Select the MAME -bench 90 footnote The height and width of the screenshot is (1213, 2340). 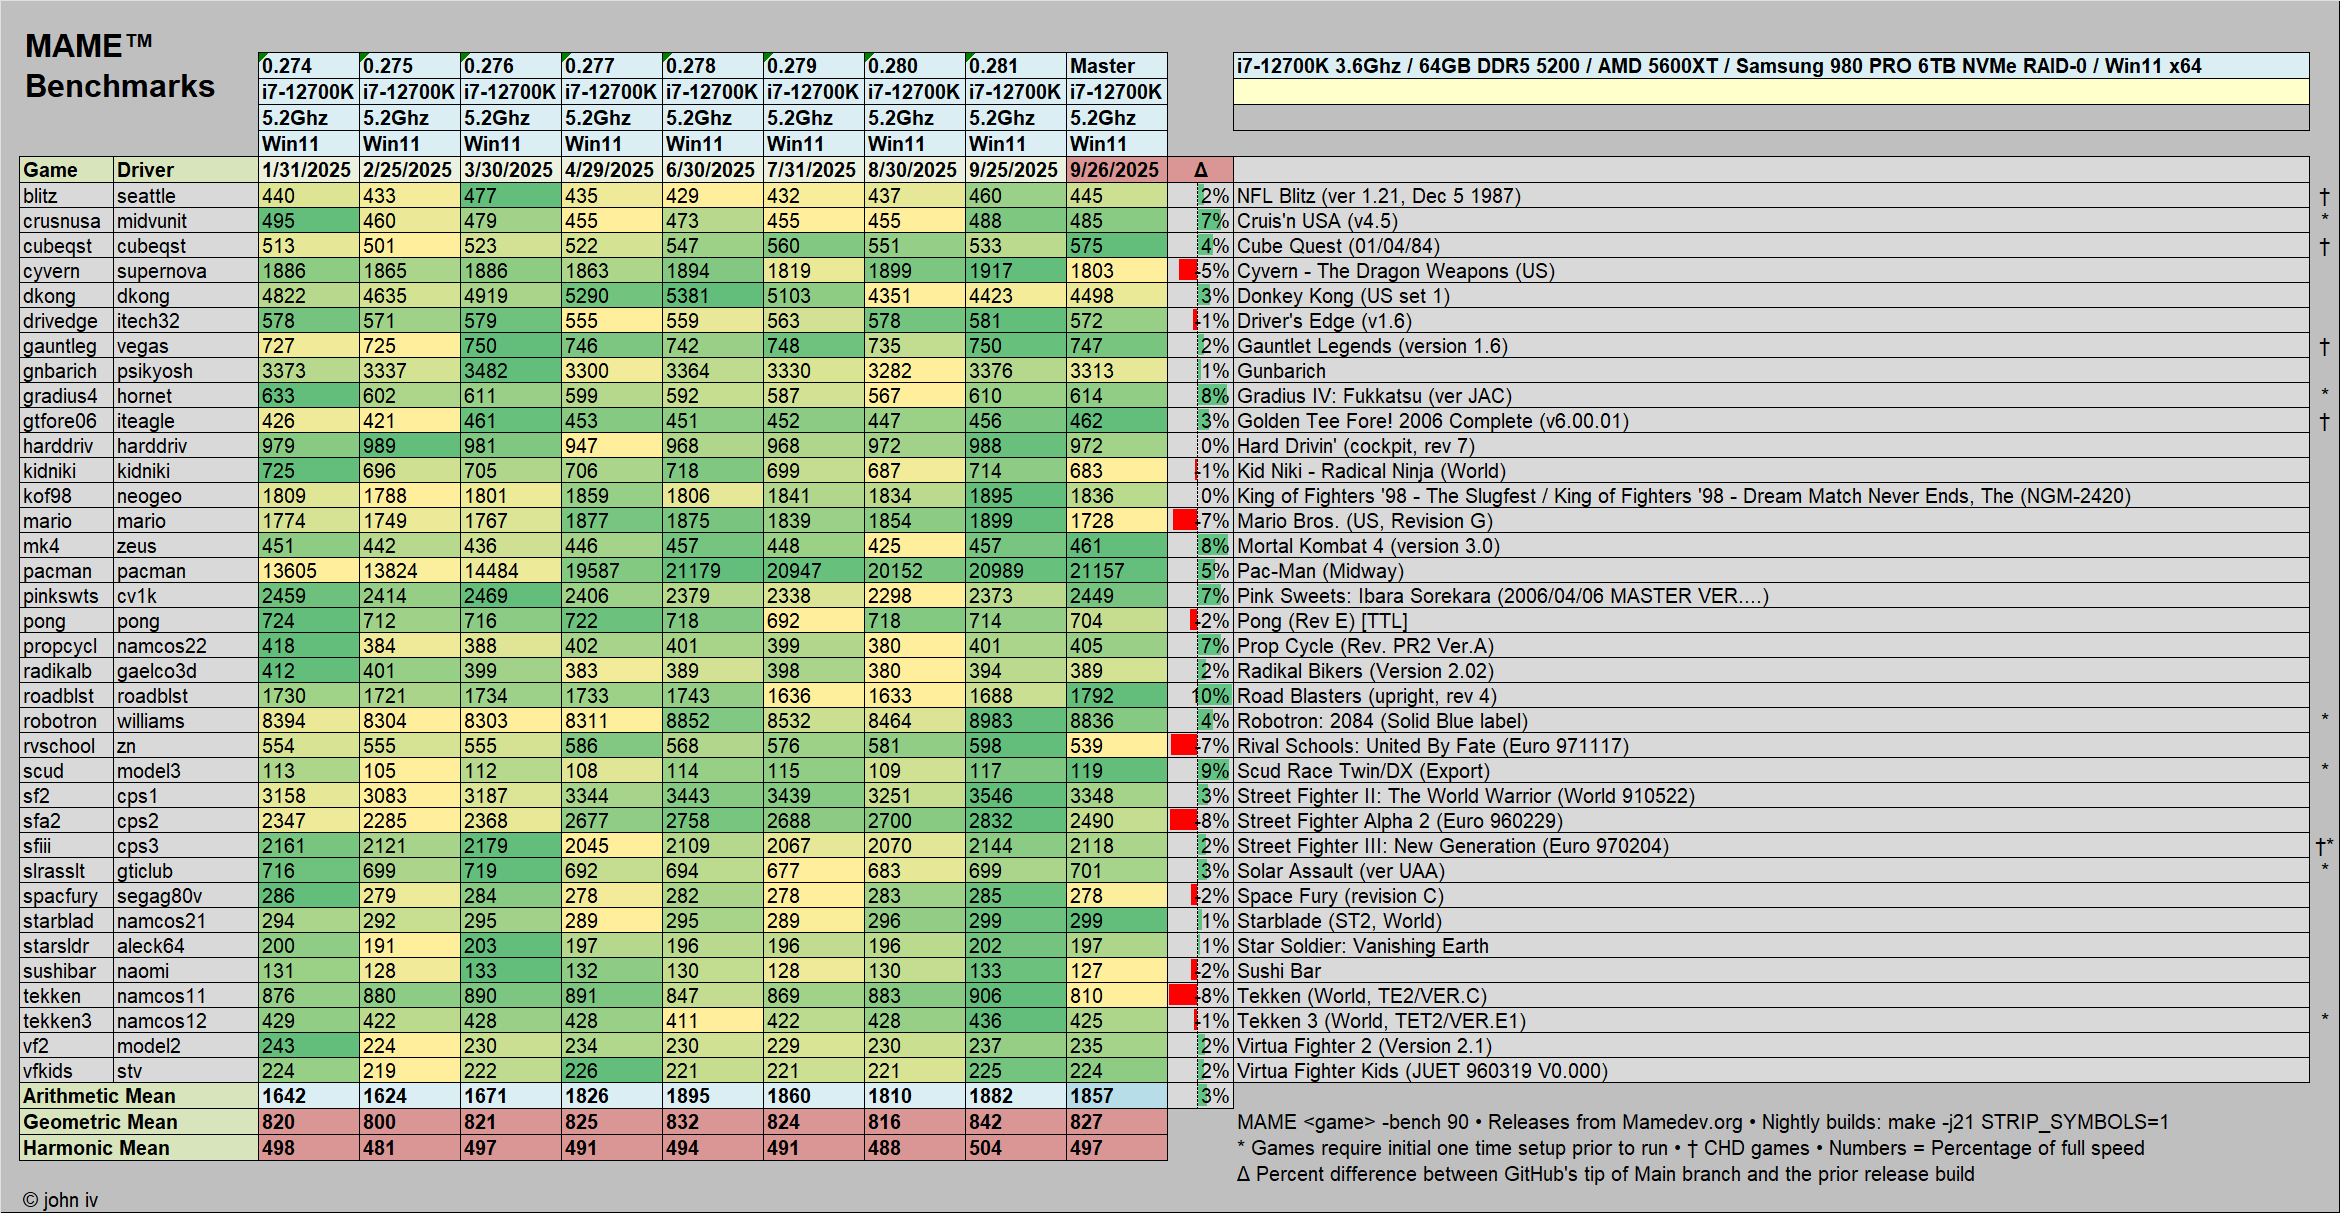[1703, 1122]
